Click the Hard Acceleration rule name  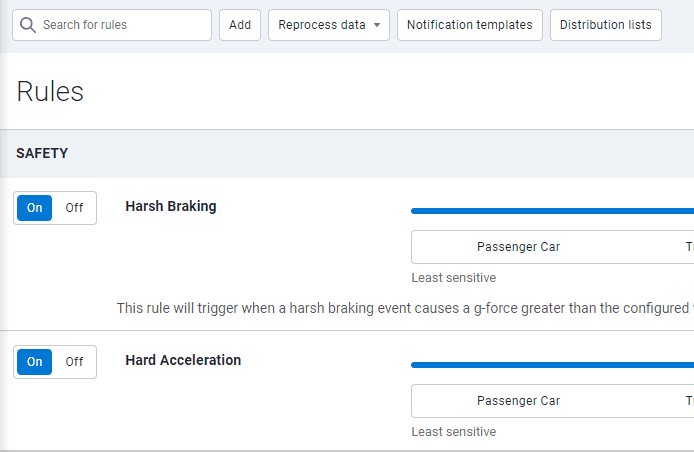pyautogui.click(x=183, y=360)
